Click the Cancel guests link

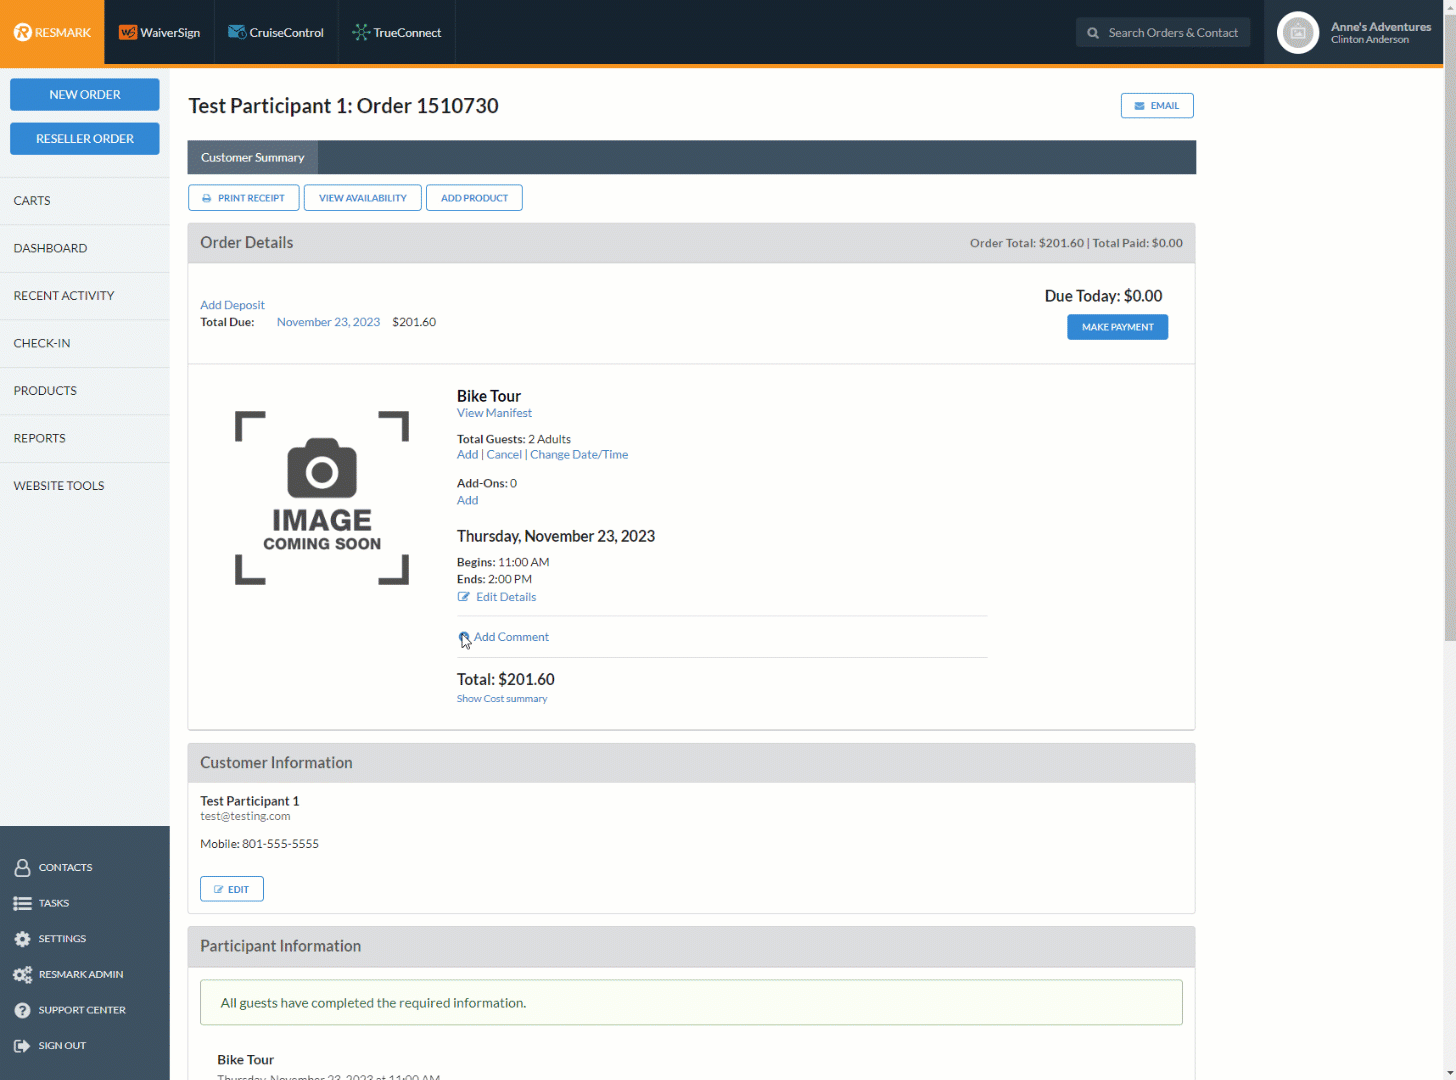click(504, 454)
